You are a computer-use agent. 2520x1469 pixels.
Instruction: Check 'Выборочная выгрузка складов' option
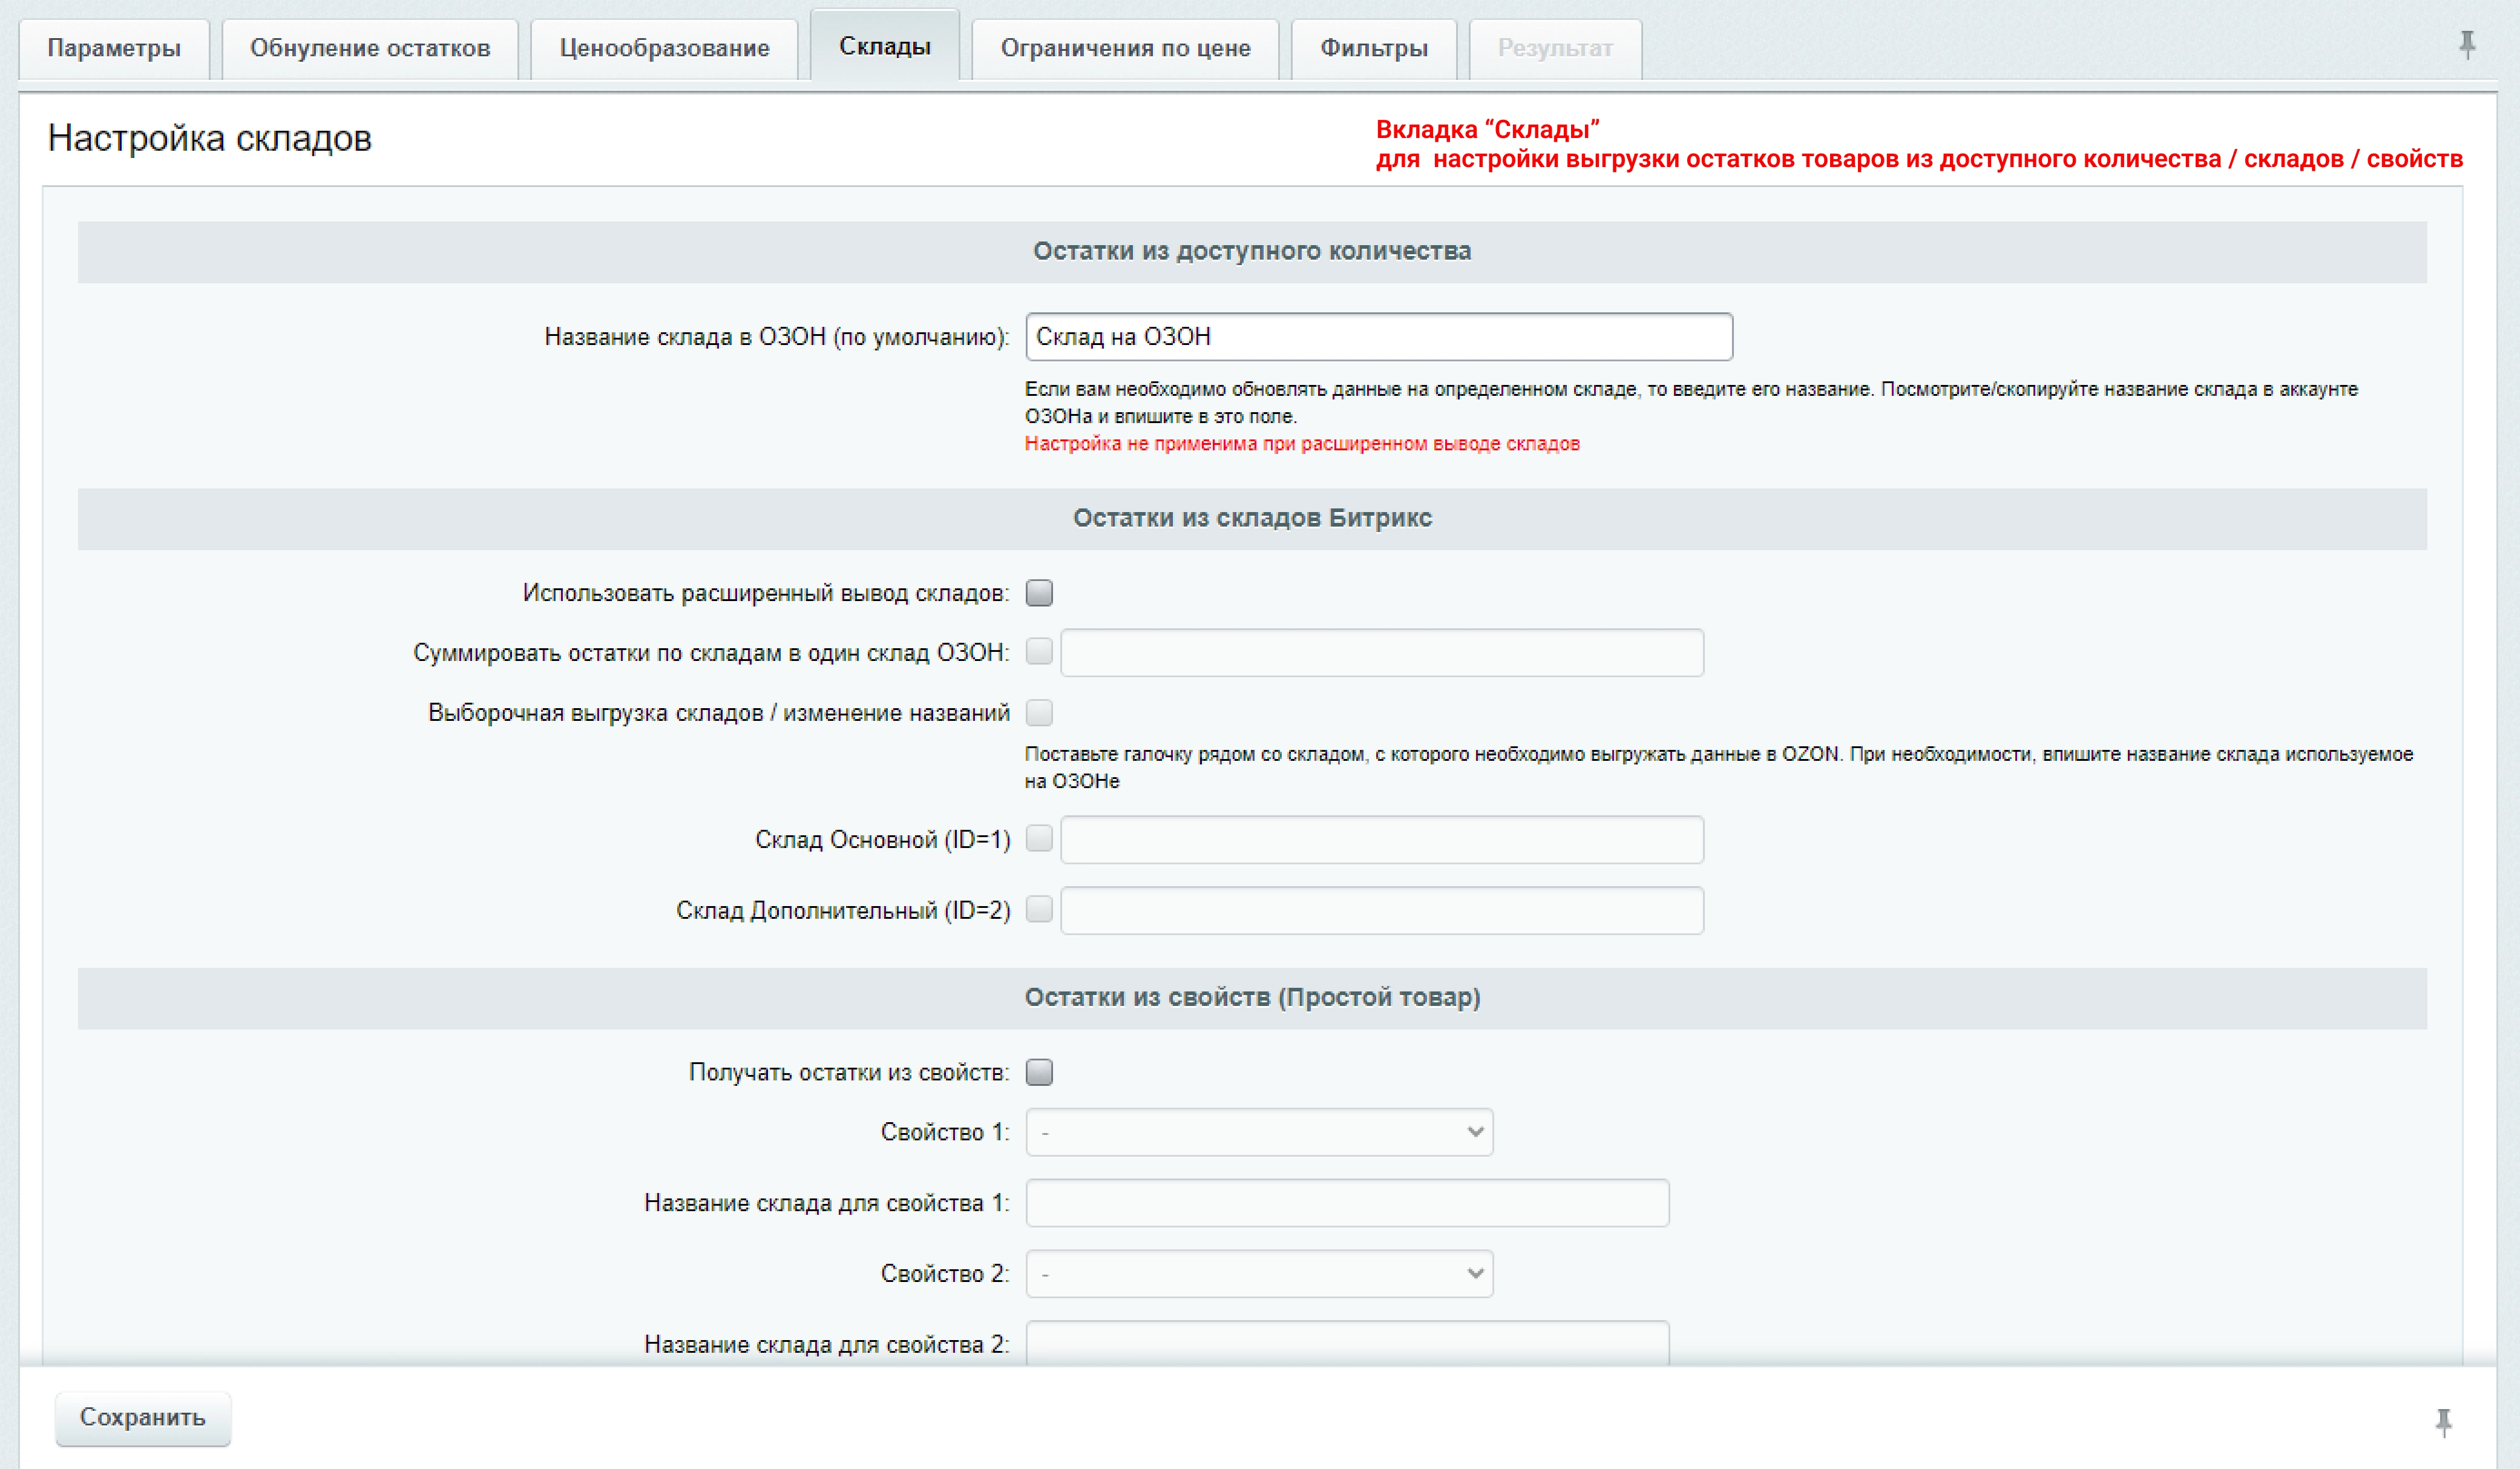coord(1039,713)
